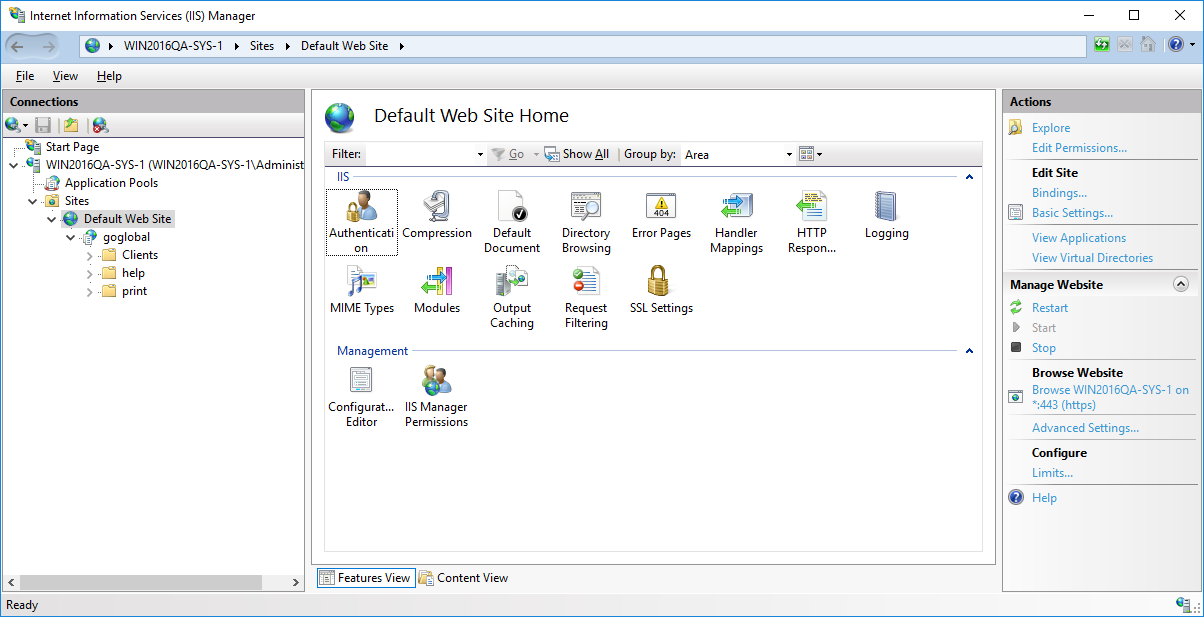Click the delete connection icon in Connections toolbar
Viewport: 1204px width, 617px height.
(100, 125)
